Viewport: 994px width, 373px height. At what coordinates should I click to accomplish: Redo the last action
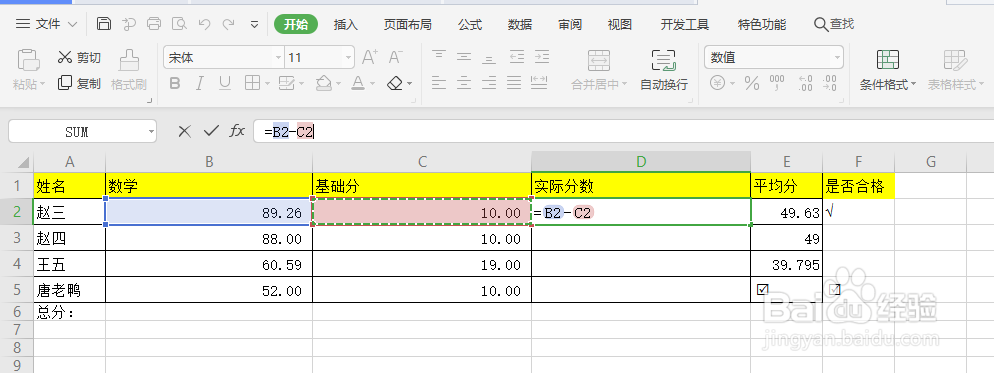(229, 24)
